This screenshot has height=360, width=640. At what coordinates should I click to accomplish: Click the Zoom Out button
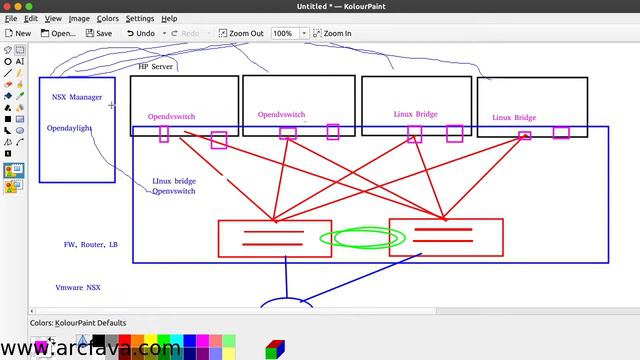tap(241, 33)
